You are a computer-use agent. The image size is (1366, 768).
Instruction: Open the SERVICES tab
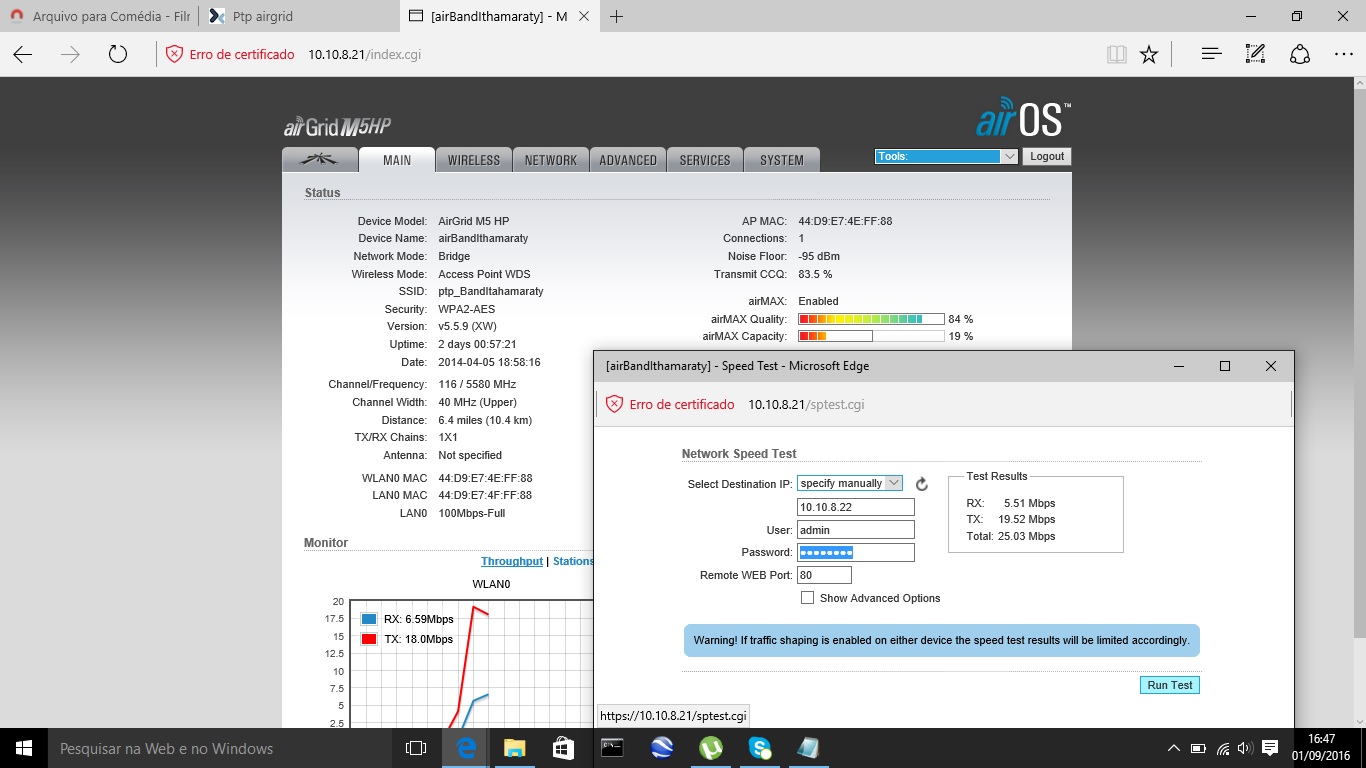[705, 160]
